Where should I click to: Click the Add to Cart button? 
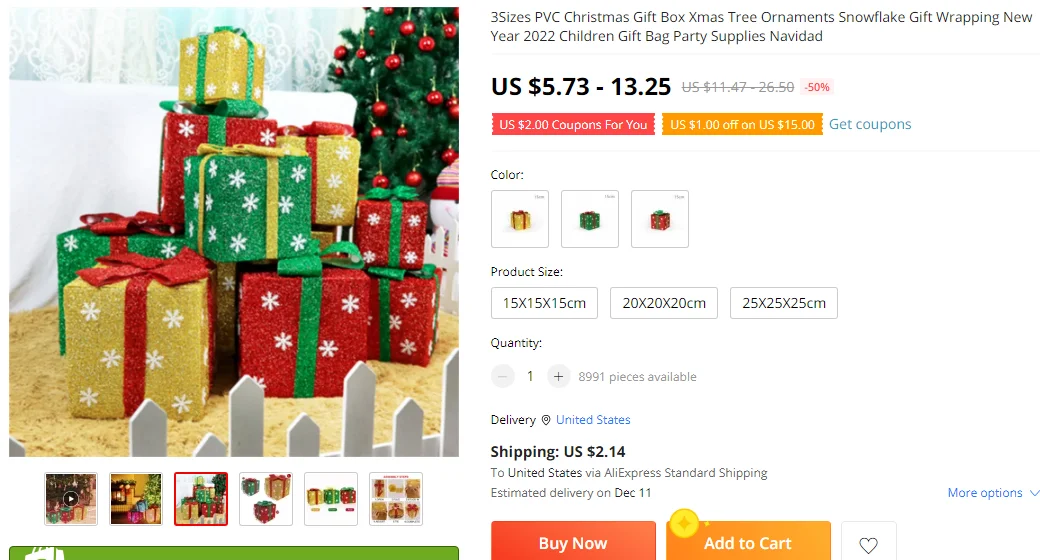coord(748,542)
